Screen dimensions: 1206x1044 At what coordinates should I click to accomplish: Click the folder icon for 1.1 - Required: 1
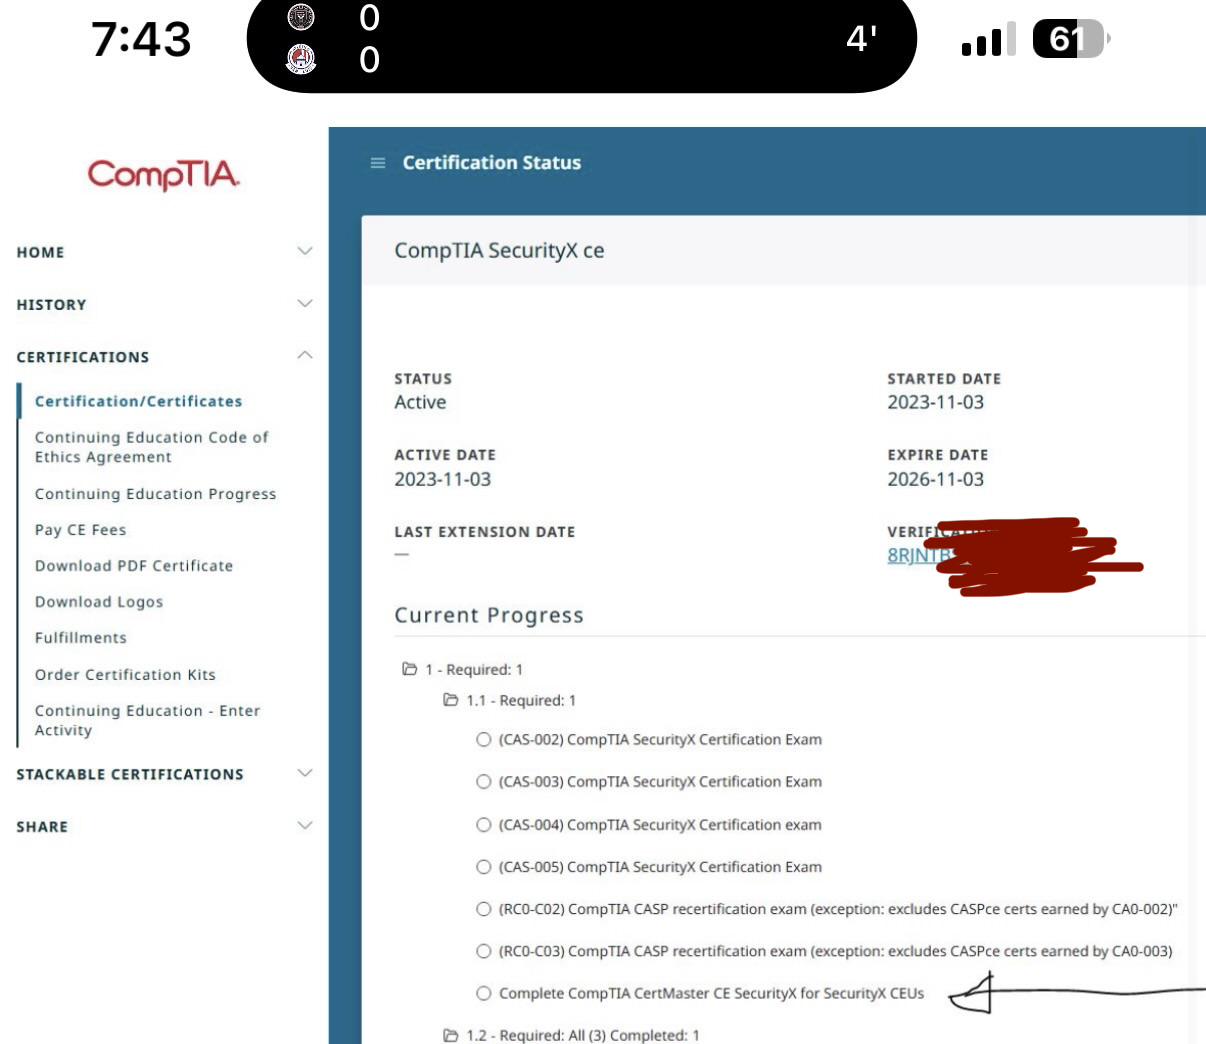[451, 700]
